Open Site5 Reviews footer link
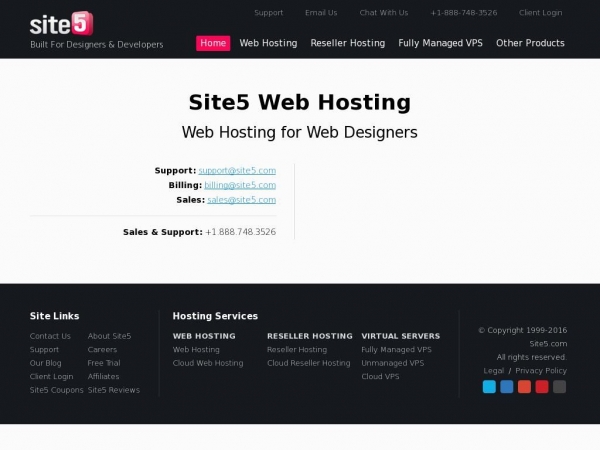This screenshot has width=600, height=450. [x=114, y=390]
